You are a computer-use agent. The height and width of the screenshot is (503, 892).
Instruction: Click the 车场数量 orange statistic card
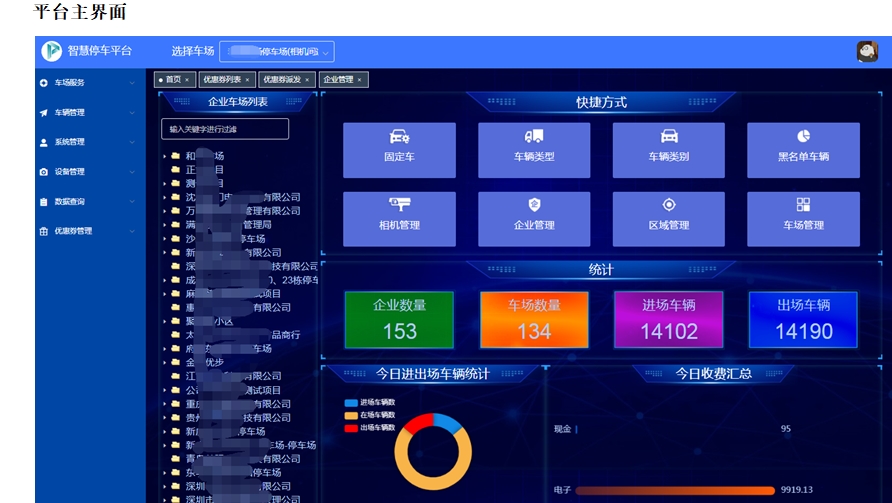coord(534,319)
